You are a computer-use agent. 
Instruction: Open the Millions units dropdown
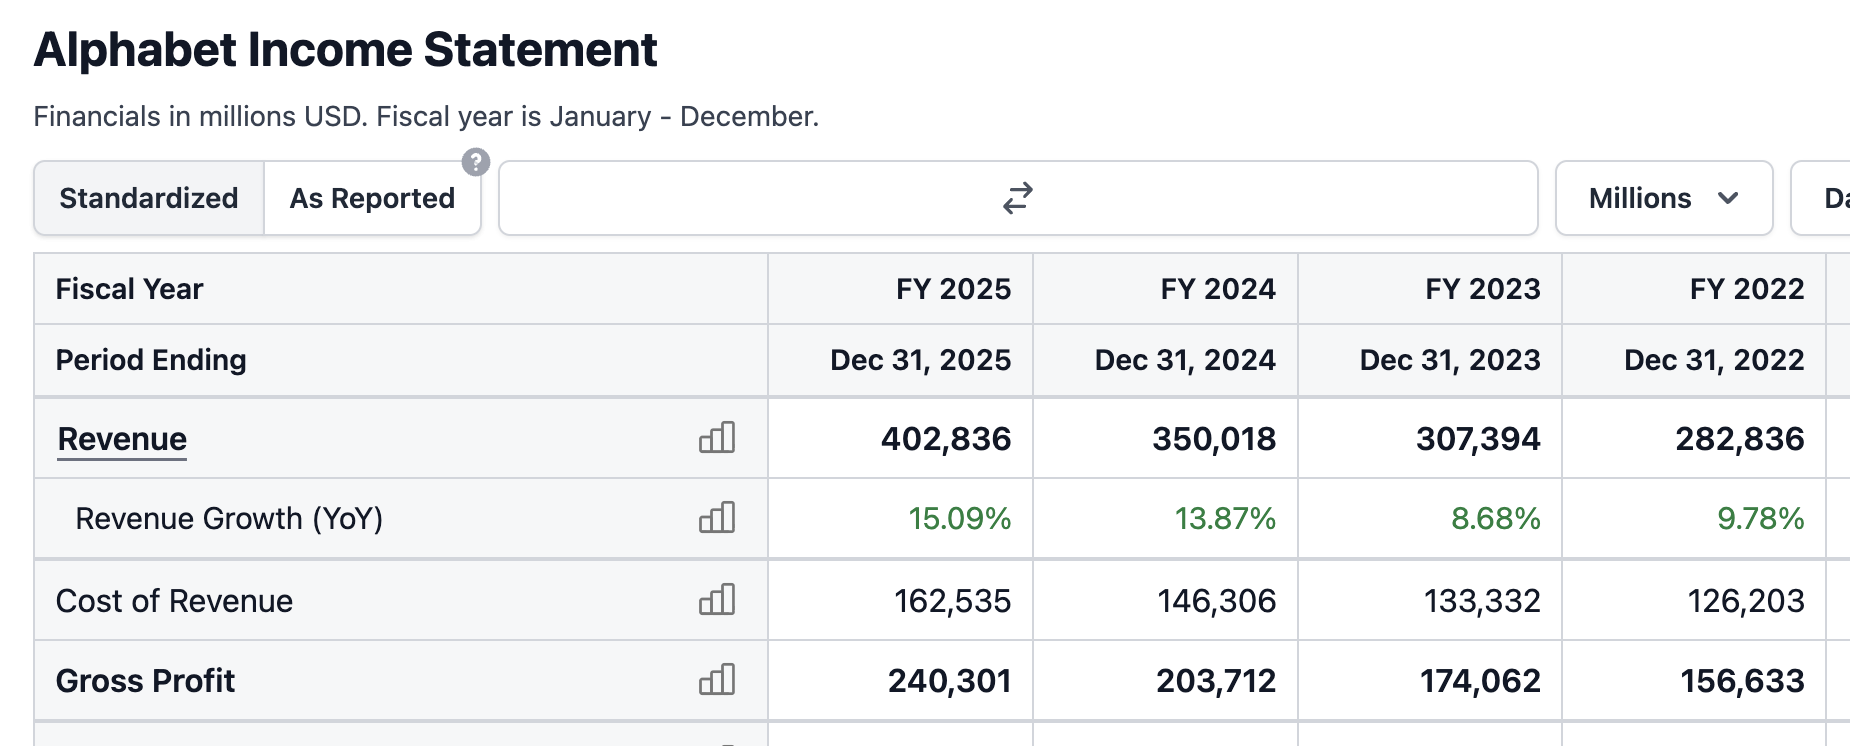1664,198
